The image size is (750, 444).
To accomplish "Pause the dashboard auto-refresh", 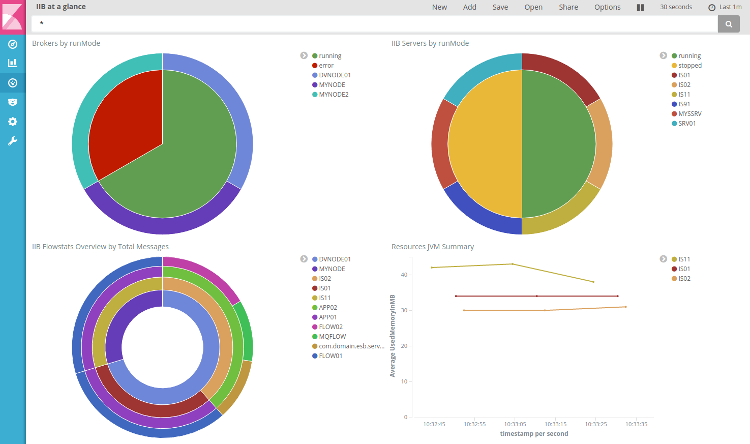I will [x=640, y=7].
